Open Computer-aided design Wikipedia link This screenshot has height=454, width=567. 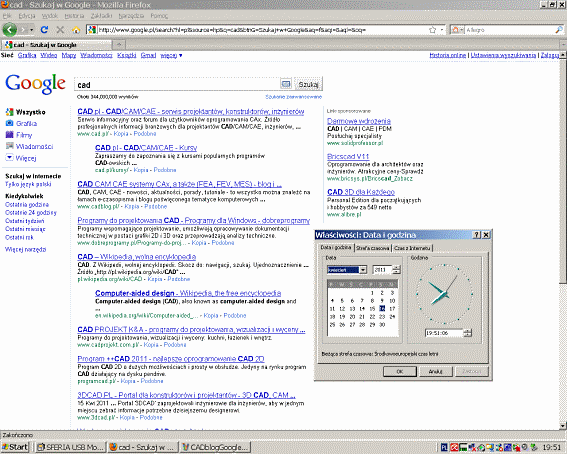pyautogui.click(x=188, y=293)
